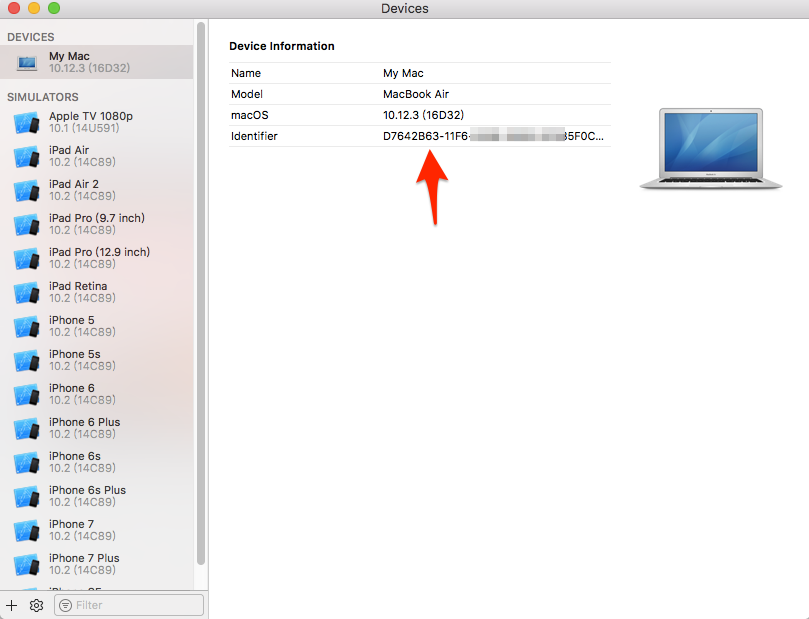809x619 pixels.
Task: Click 10.1 (14U591) version under Apple TV
Action: (x=84, y=128)
